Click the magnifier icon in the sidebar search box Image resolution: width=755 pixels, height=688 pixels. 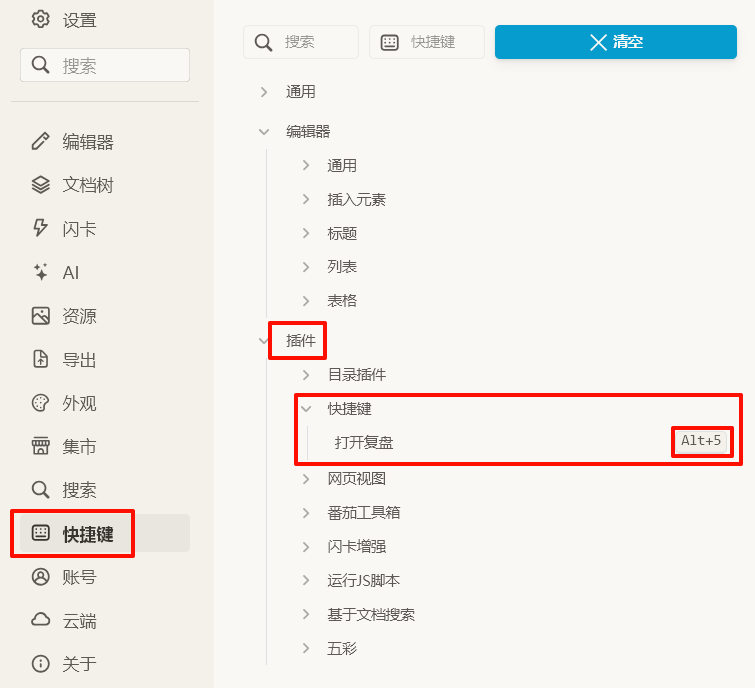(x=40, y=65)
